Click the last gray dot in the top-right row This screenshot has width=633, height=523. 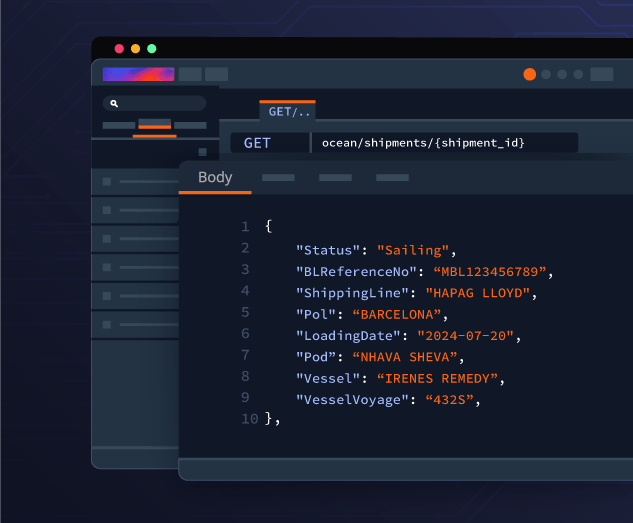click(578, 74)
